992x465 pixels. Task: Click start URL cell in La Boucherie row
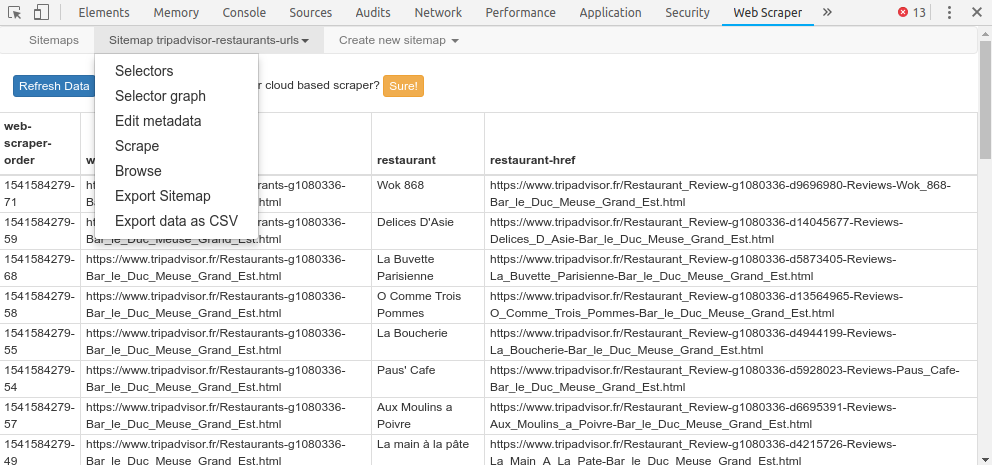tap(226, 342)
